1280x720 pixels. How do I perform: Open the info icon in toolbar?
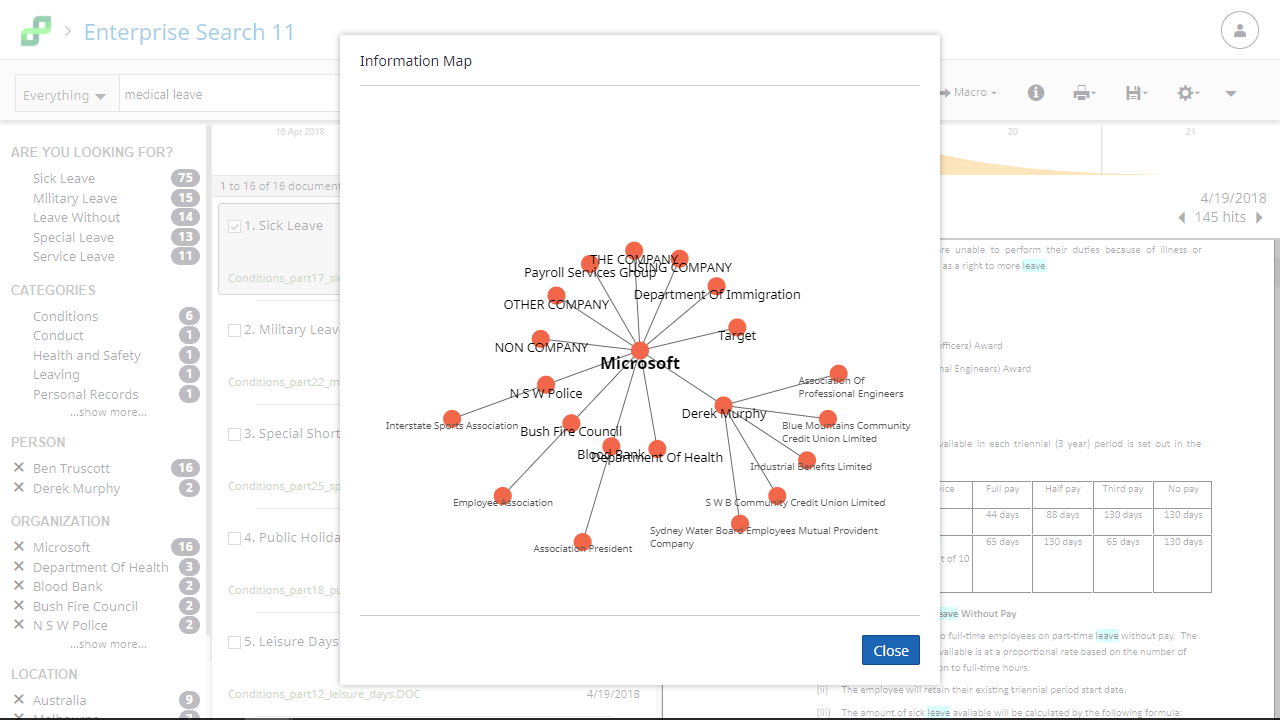click(x=1036, y=93)
